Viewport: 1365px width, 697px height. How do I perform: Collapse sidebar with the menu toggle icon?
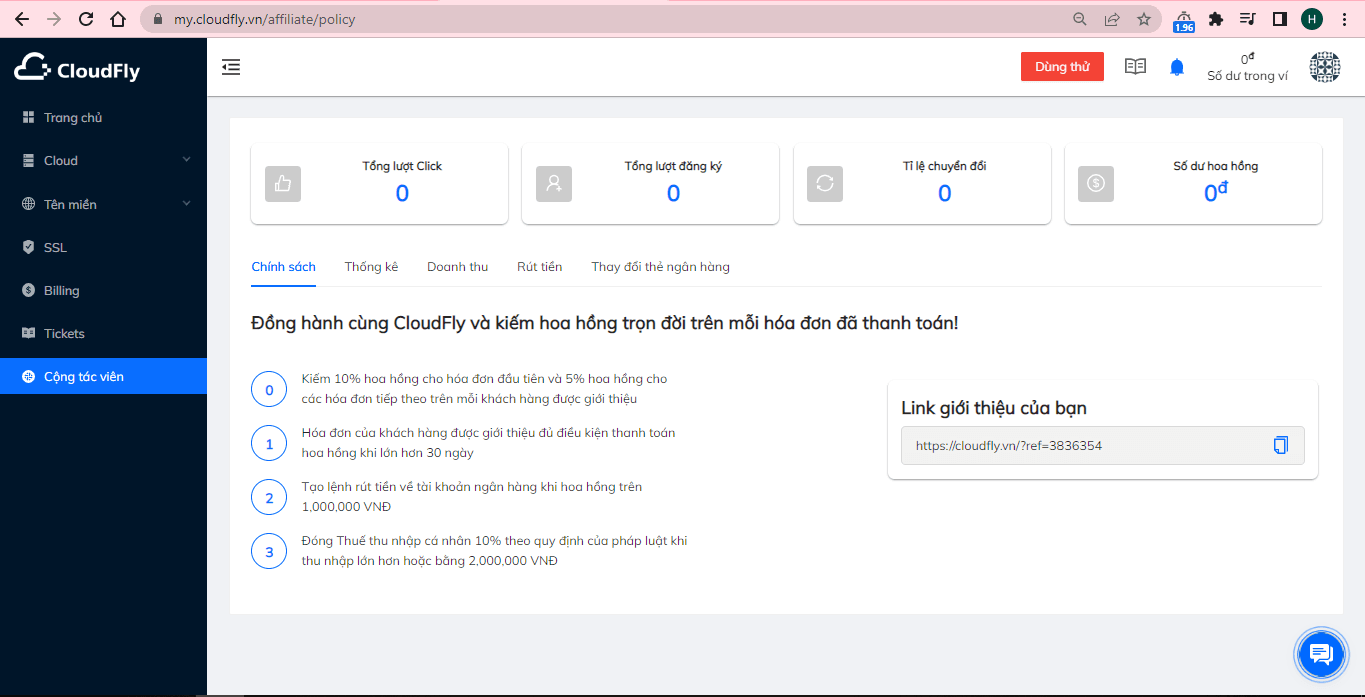click(231, 67)
